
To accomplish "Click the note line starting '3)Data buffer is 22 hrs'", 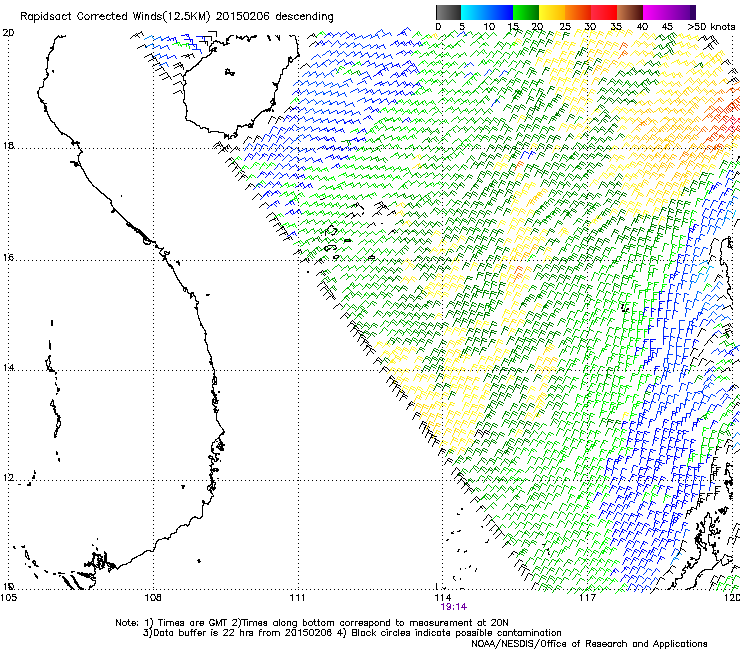I will 352,633.
